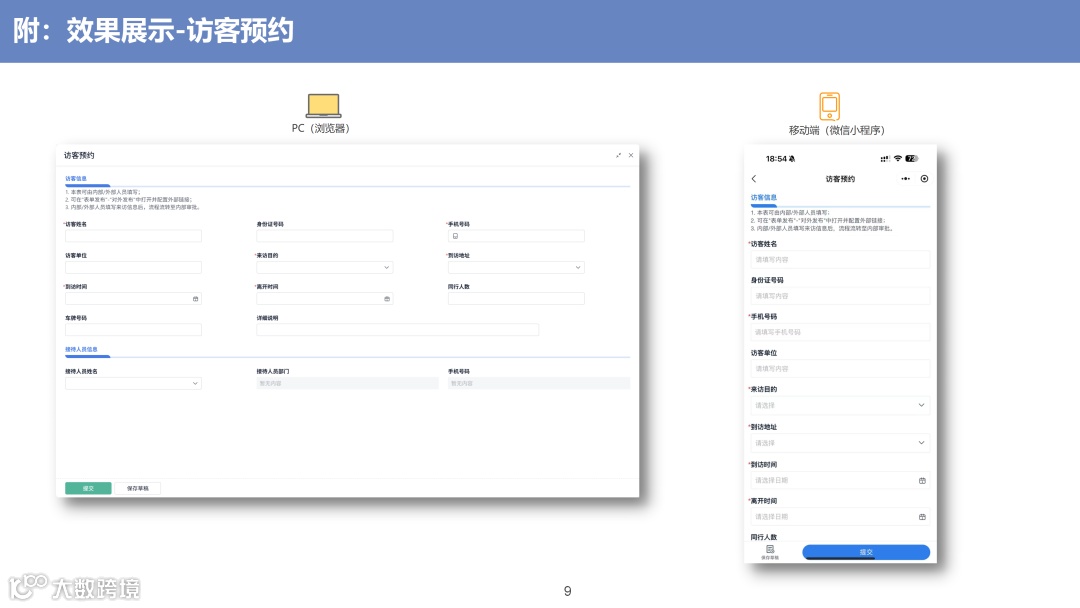The image size is (1080, 608).
Task: Expand the PC 来访目的 dropdown
Action: click(324, 267)
